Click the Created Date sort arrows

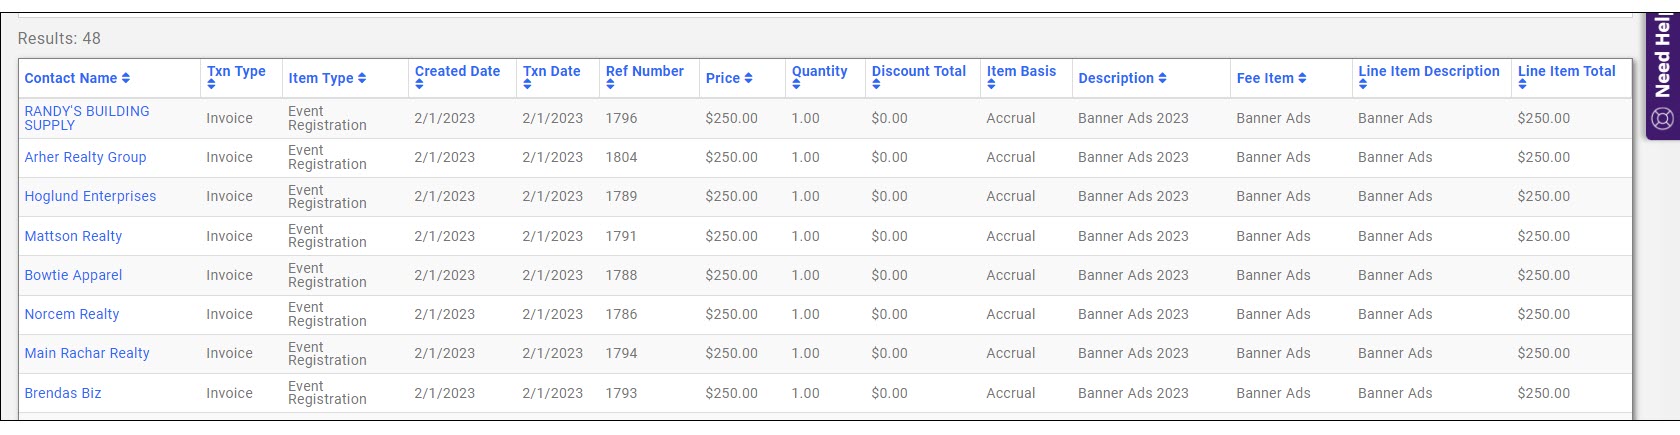pyautogui.click(x=419, y=86)
